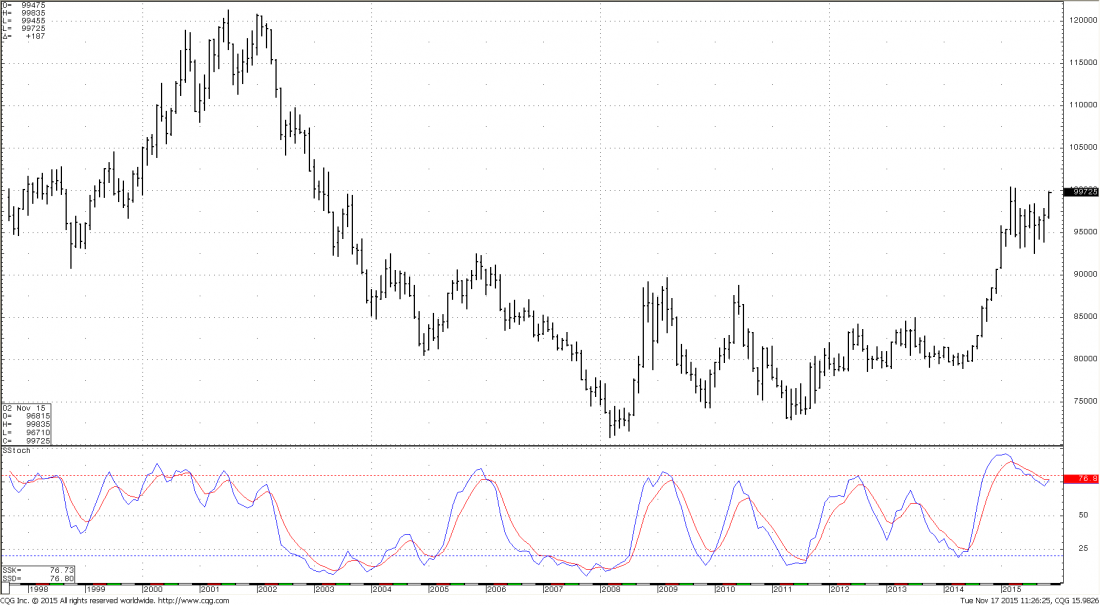Image resolution: width=1100 pixels, height=605 pixels.
Task: Open the http://www.cqg.com link
Action: [198, 600]
